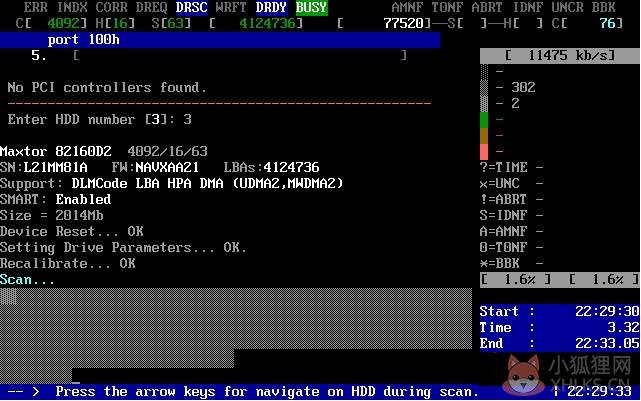
Task: Click the WRFT status flag
Action: click(231, 7)
